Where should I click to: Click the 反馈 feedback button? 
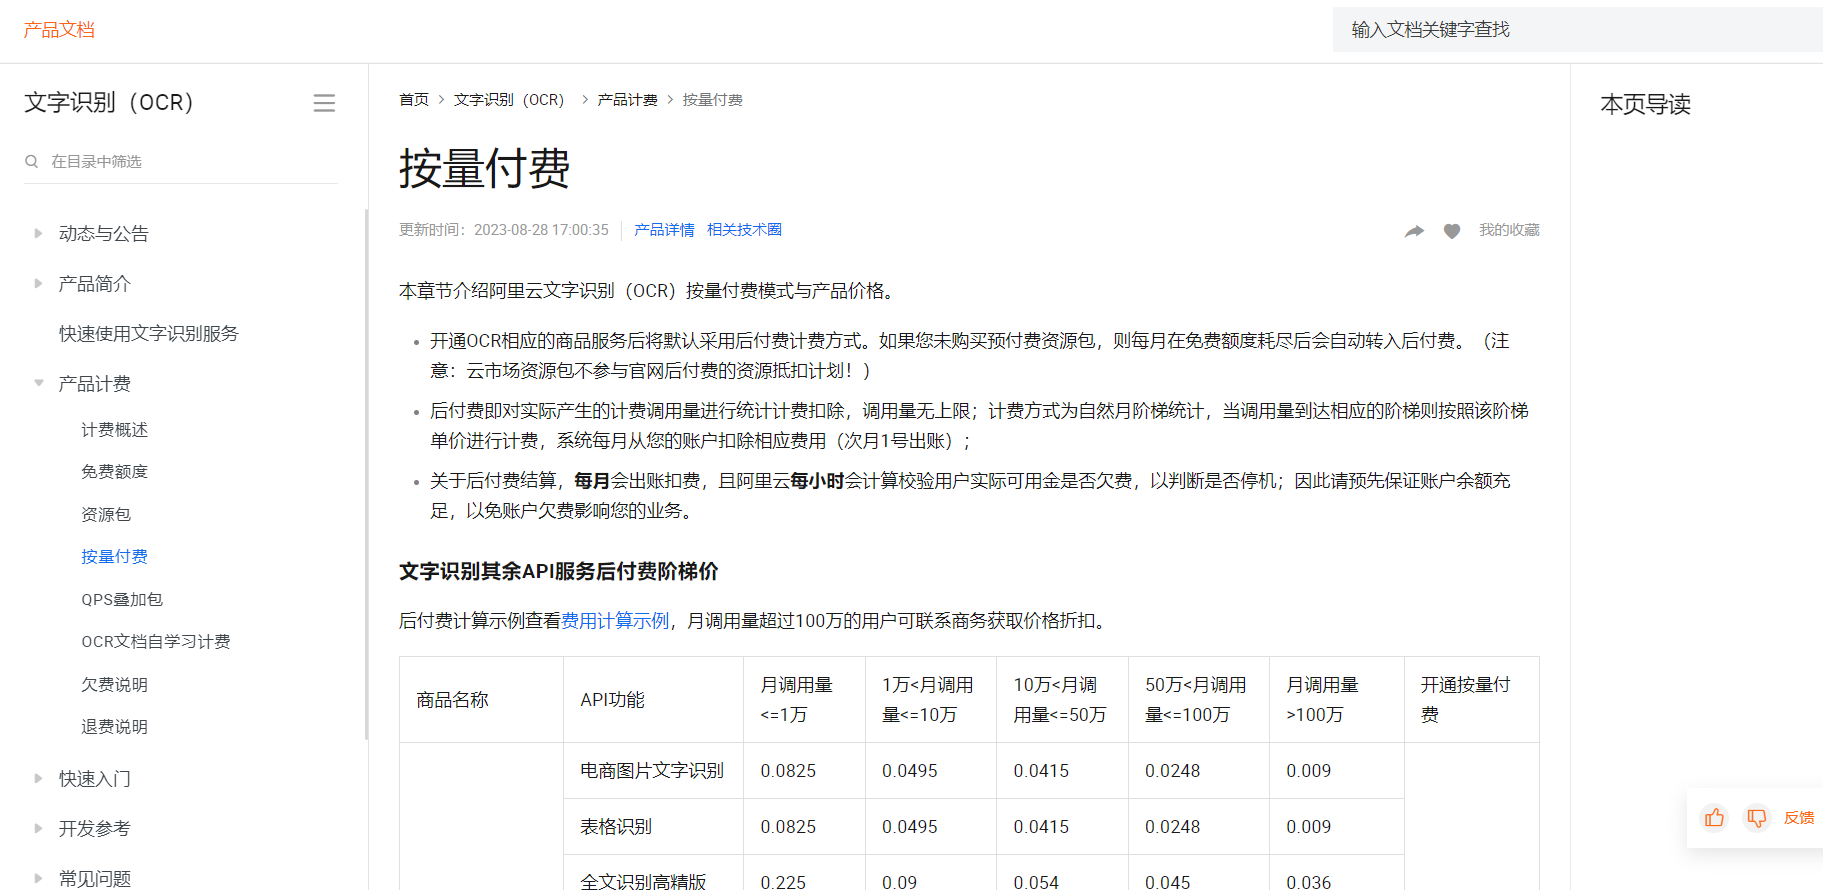[1799, 818]
